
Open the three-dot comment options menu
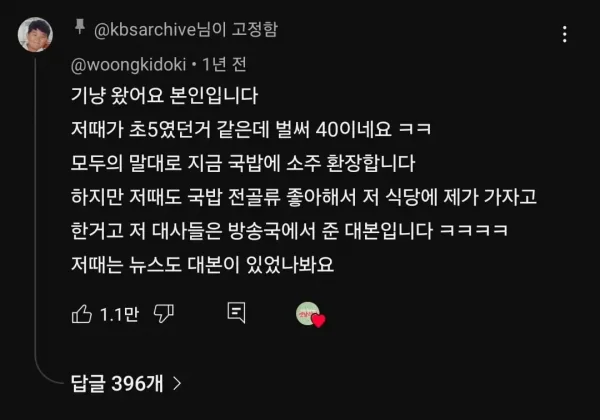point(565,34)
